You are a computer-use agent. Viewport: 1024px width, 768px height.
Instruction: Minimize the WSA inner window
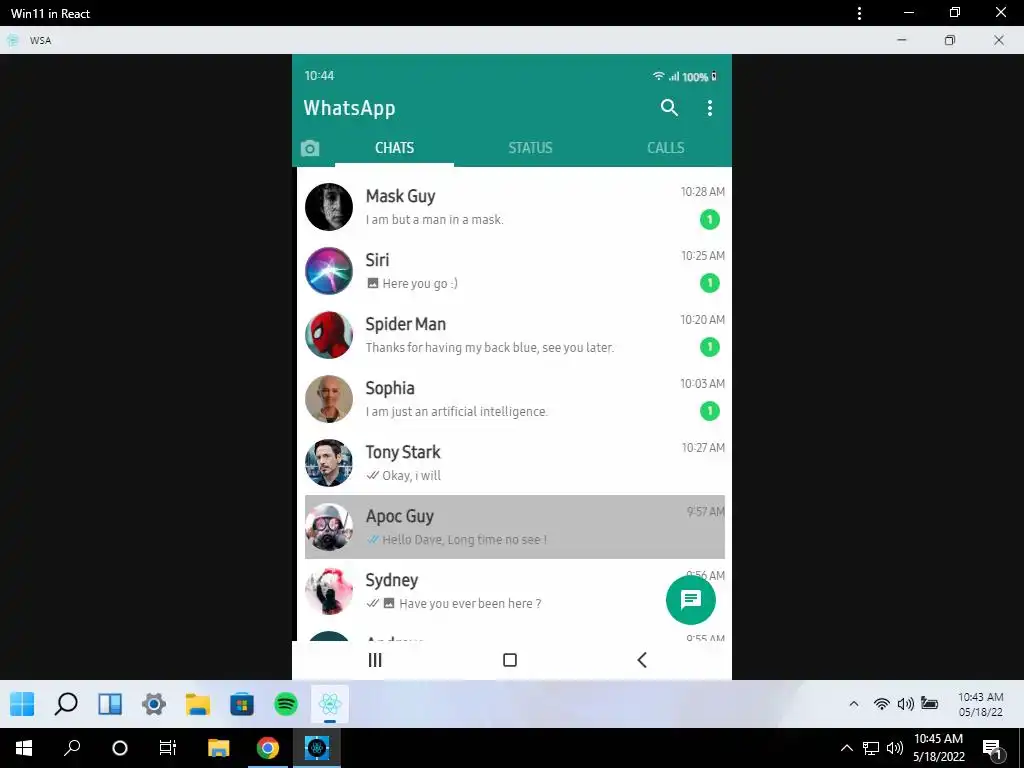coord(902,40)
